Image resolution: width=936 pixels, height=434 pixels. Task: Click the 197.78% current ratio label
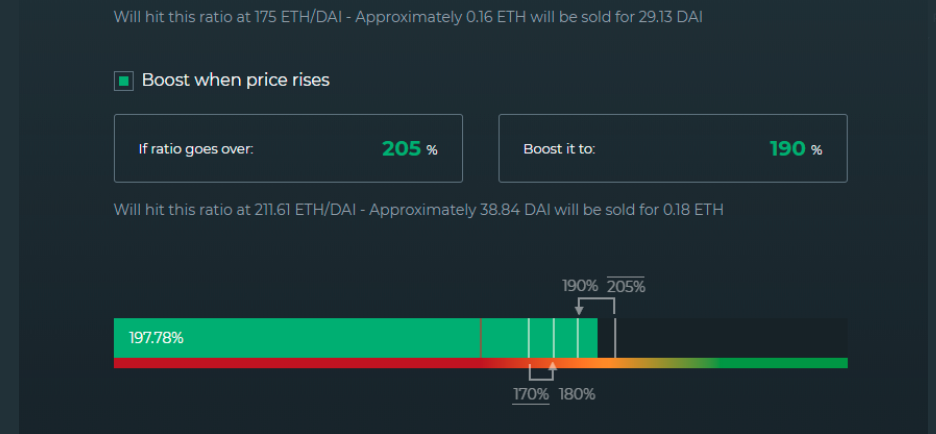click(x=156, y=338)
